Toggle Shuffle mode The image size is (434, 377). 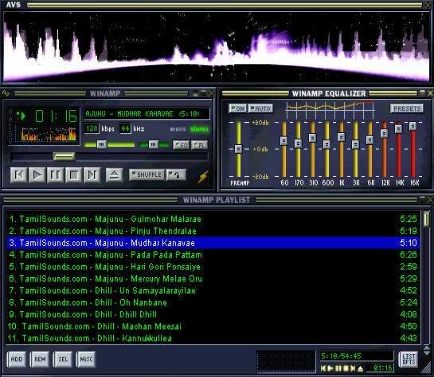click(147, 175)
